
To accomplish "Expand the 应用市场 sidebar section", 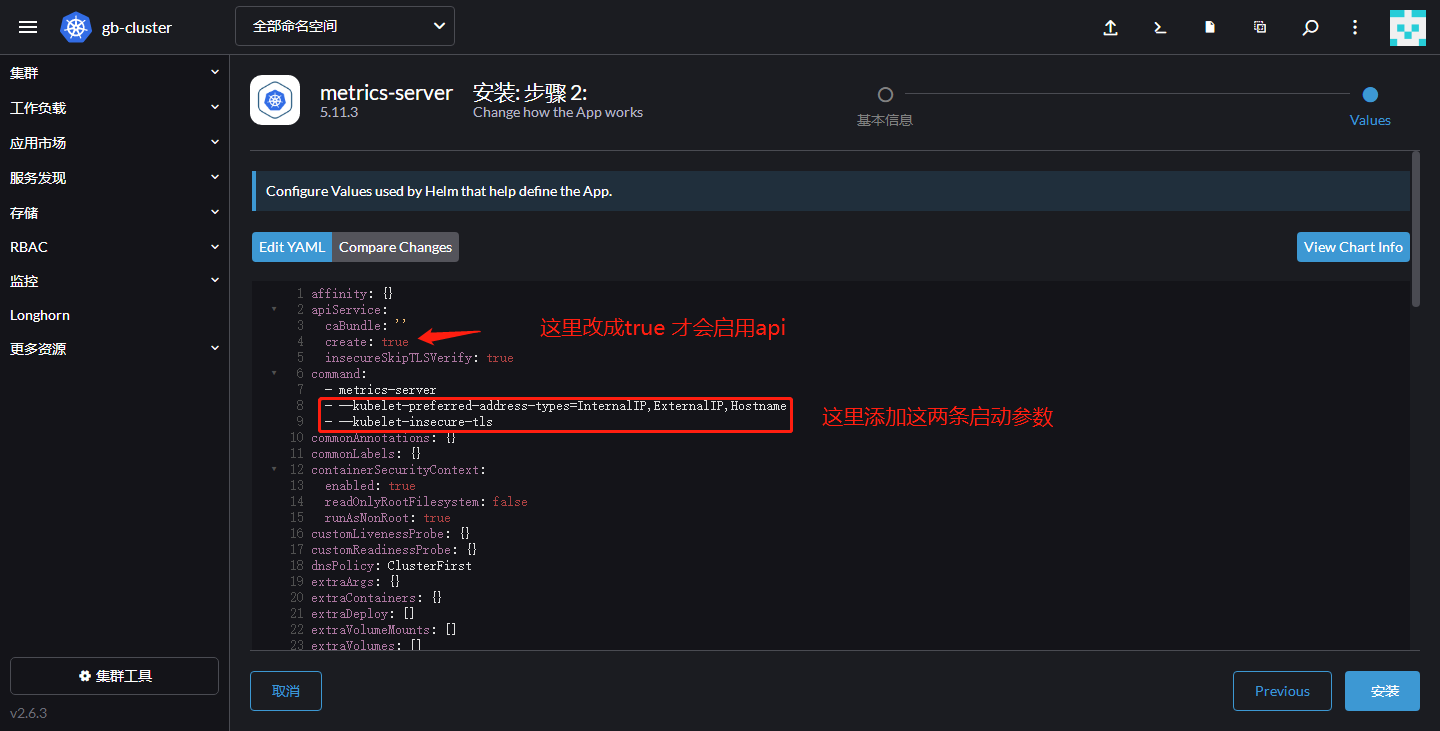I will coord(114,143).
